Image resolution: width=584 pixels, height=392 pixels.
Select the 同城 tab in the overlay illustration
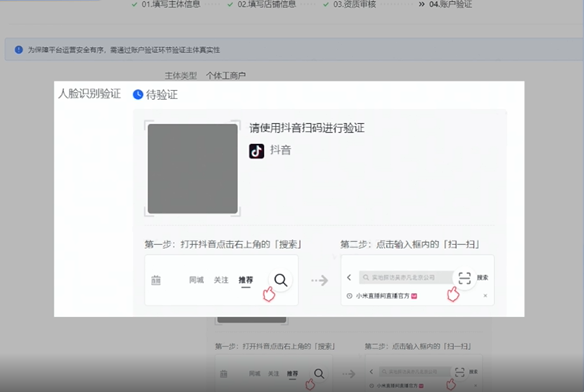[196, 280]
